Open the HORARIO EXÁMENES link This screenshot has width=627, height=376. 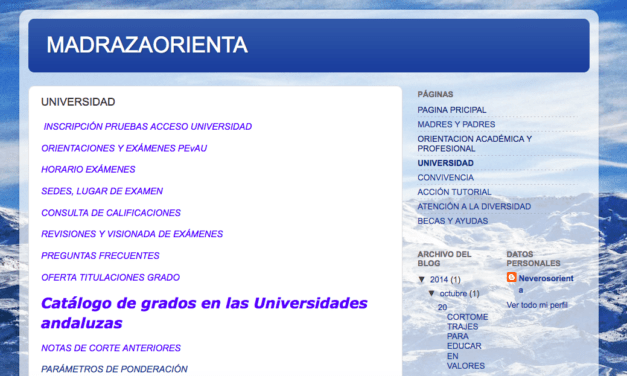(88, 170)
